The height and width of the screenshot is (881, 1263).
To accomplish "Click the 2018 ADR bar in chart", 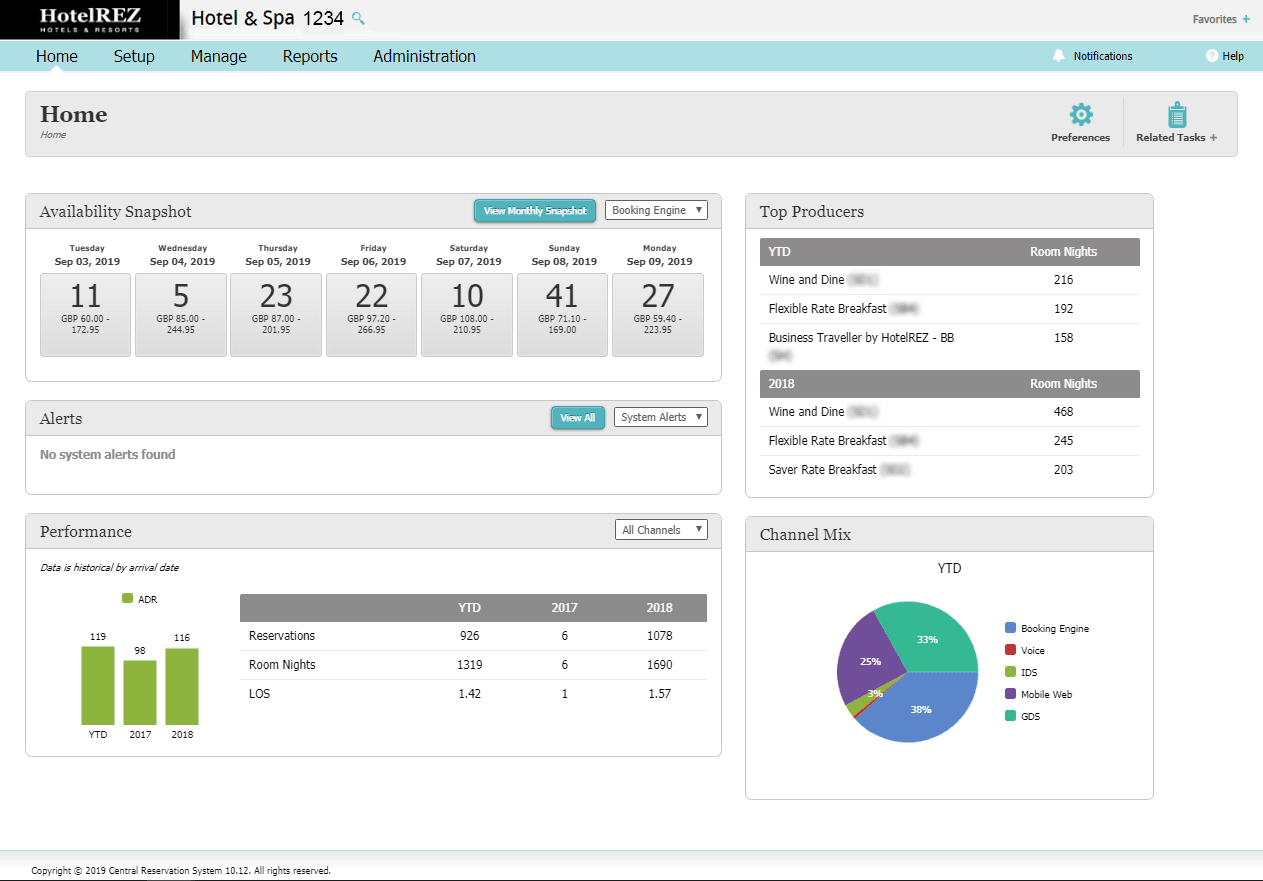I will [x=182, y=686].
